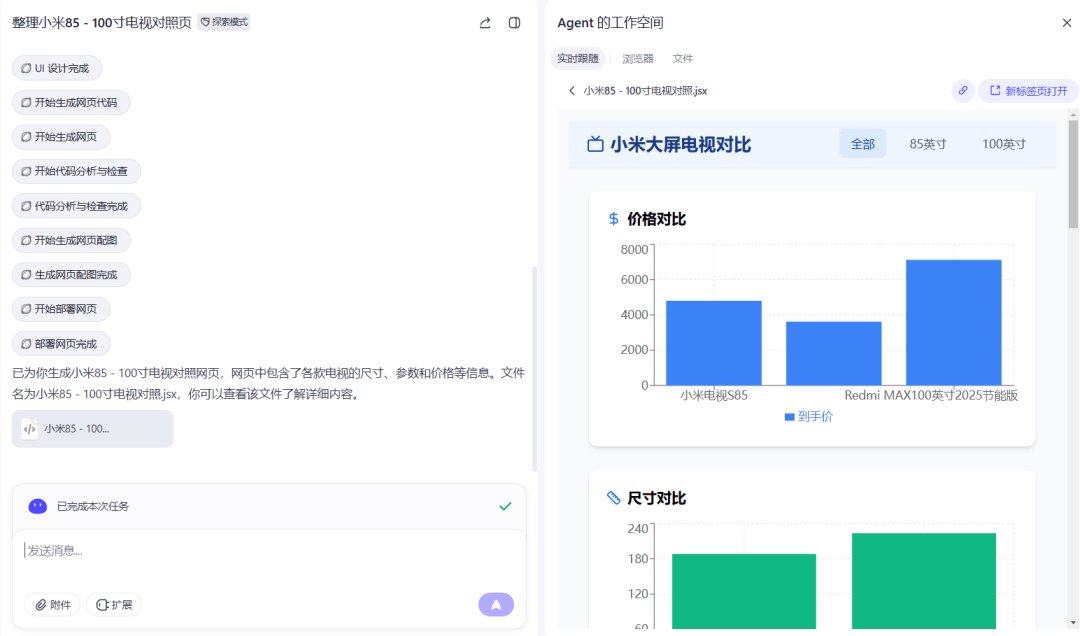Select the 全部 filter in TV comparison
Screen dimensions: 1080x636
click(x=862, y=144)
